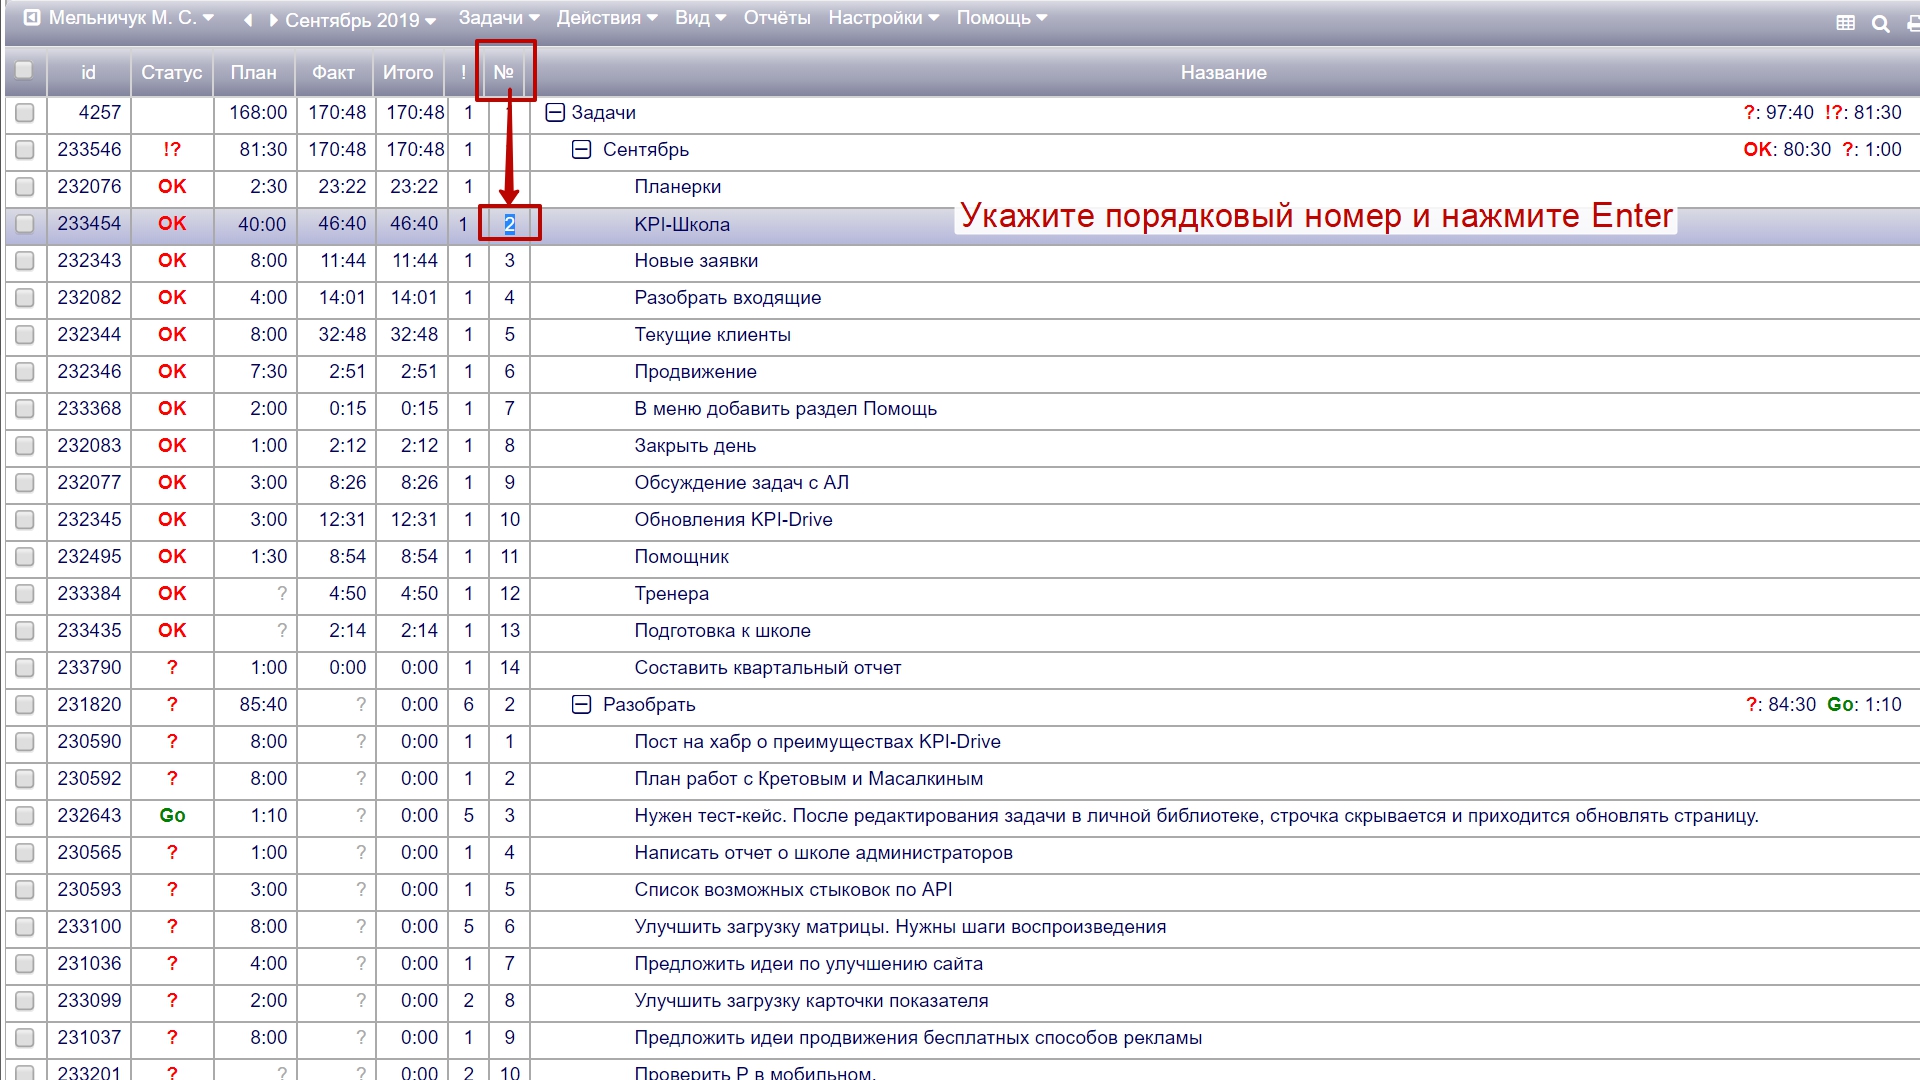Open the table grid view icon

point(1845,23)
